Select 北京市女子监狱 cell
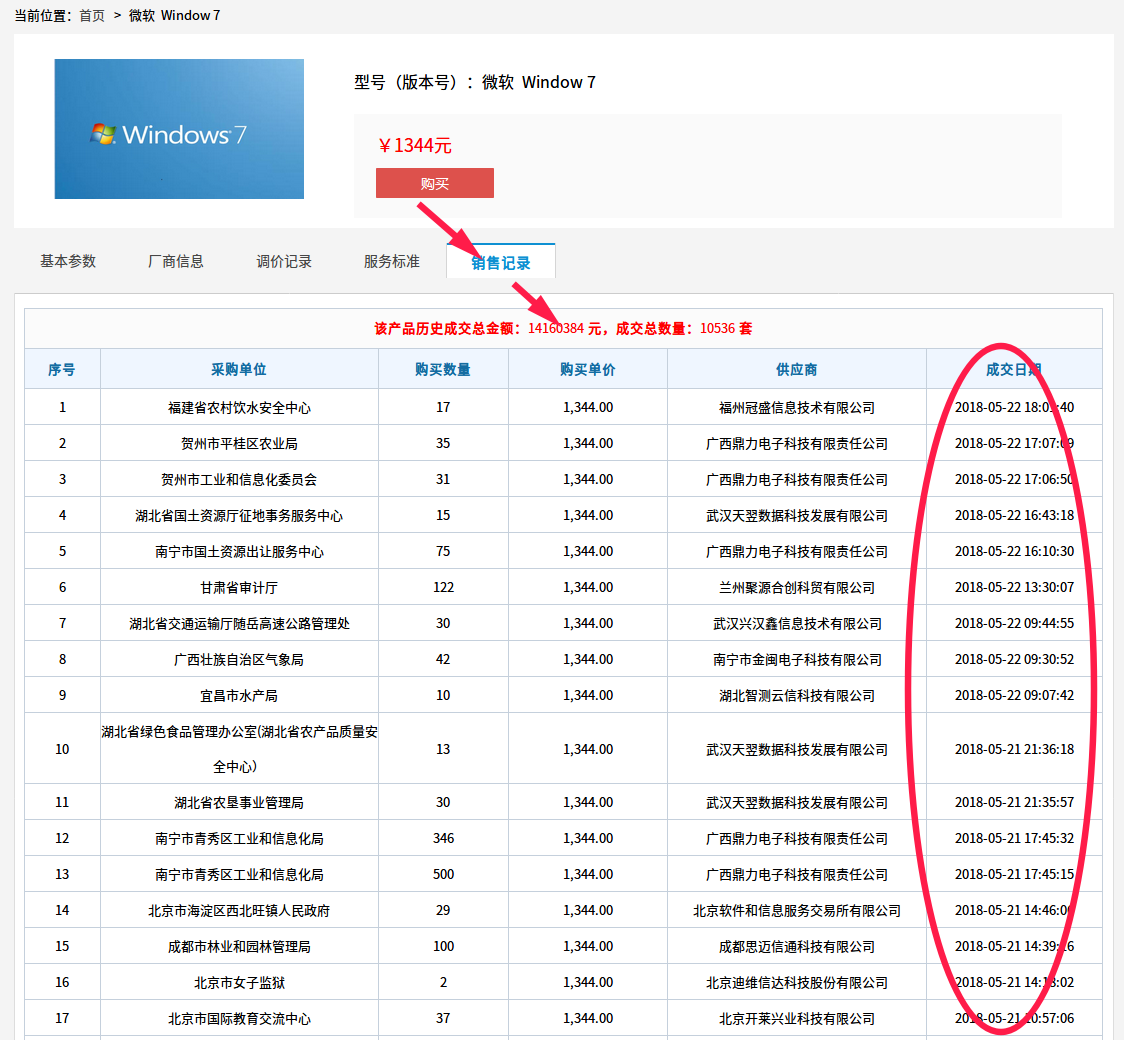1124x1040 pixels. coord(239,983)
